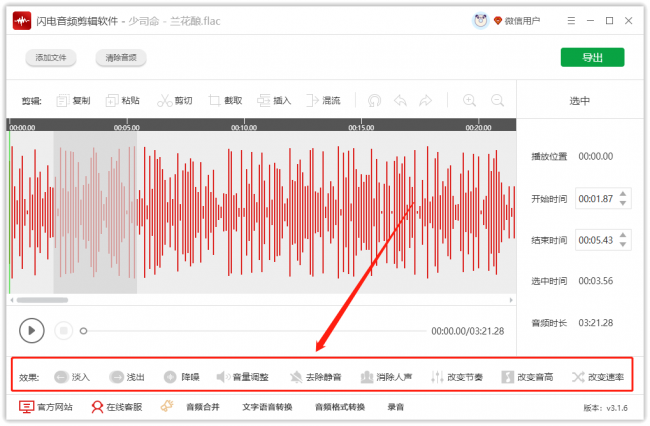Click the start time field showing 00:01.87
The image size is (650, 426).
click(603, 198)
